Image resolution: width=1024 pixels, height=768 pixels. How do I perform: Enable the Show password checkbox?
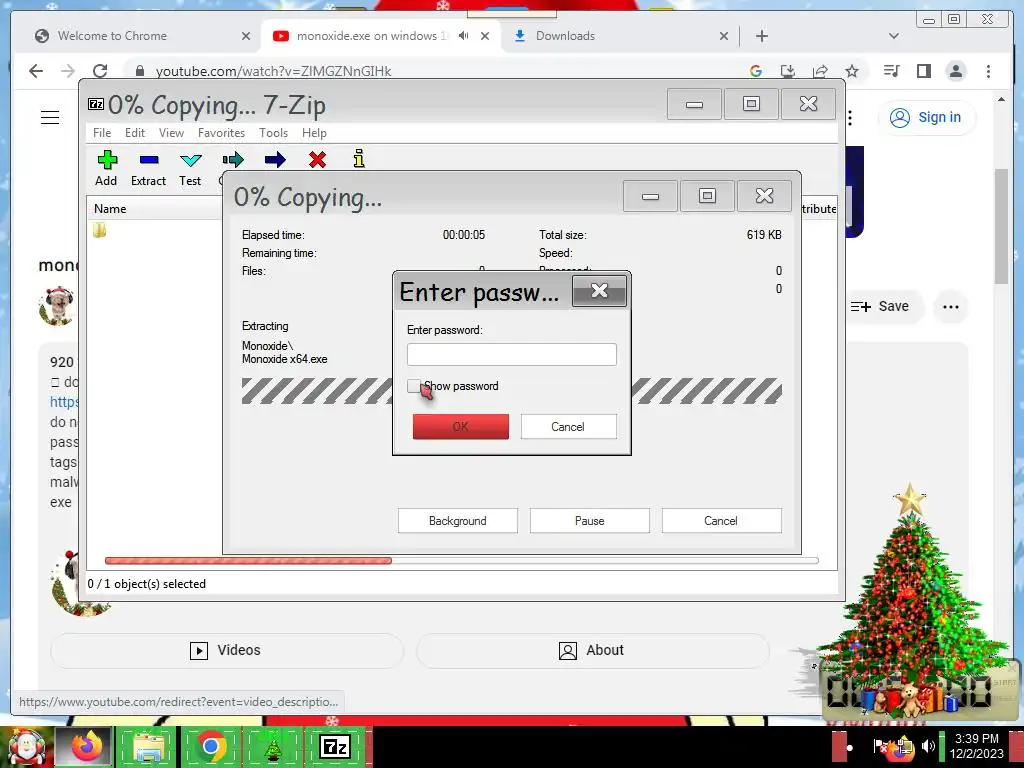pyautogui.click(x=413, y=386)
